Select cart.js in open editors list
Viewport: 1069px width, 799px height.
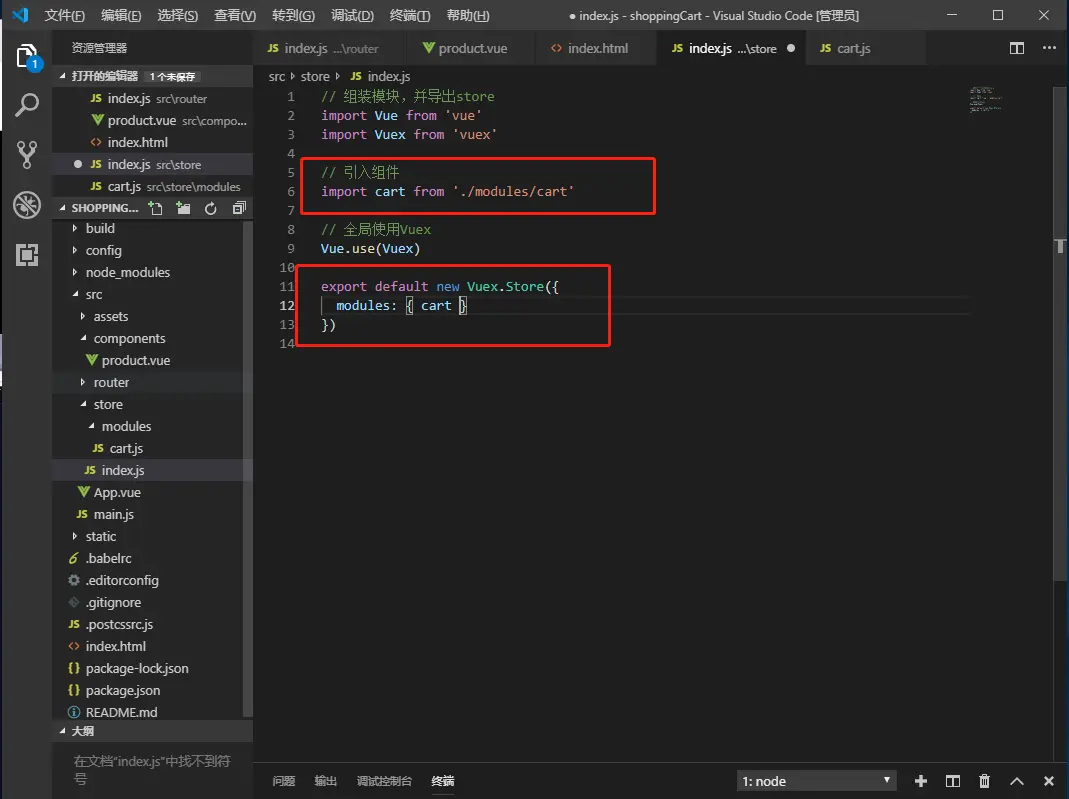152,187
